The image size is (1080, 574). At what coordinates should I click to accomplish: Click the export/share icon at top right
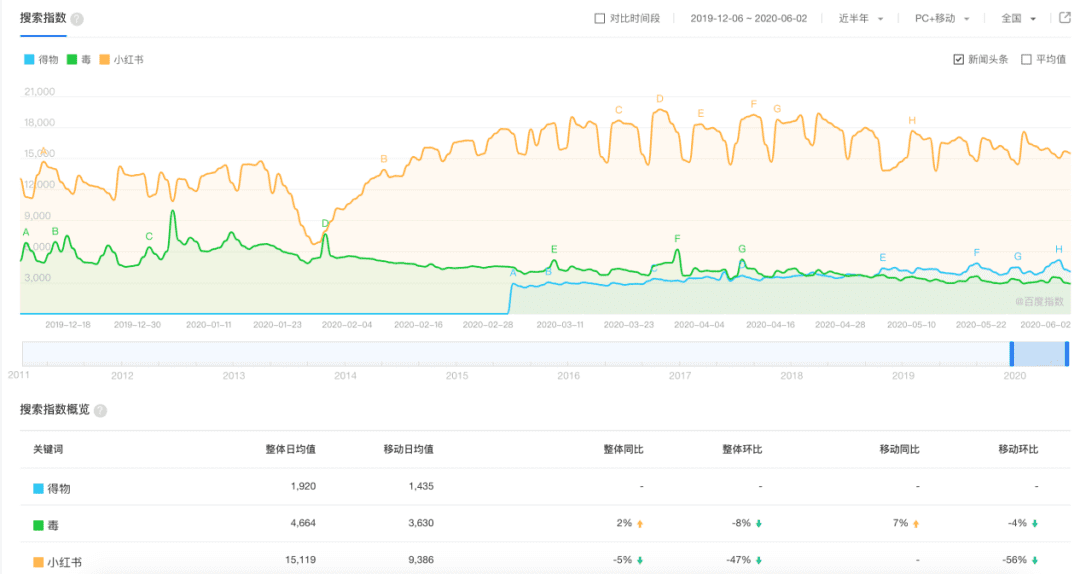click(1065, 18)
